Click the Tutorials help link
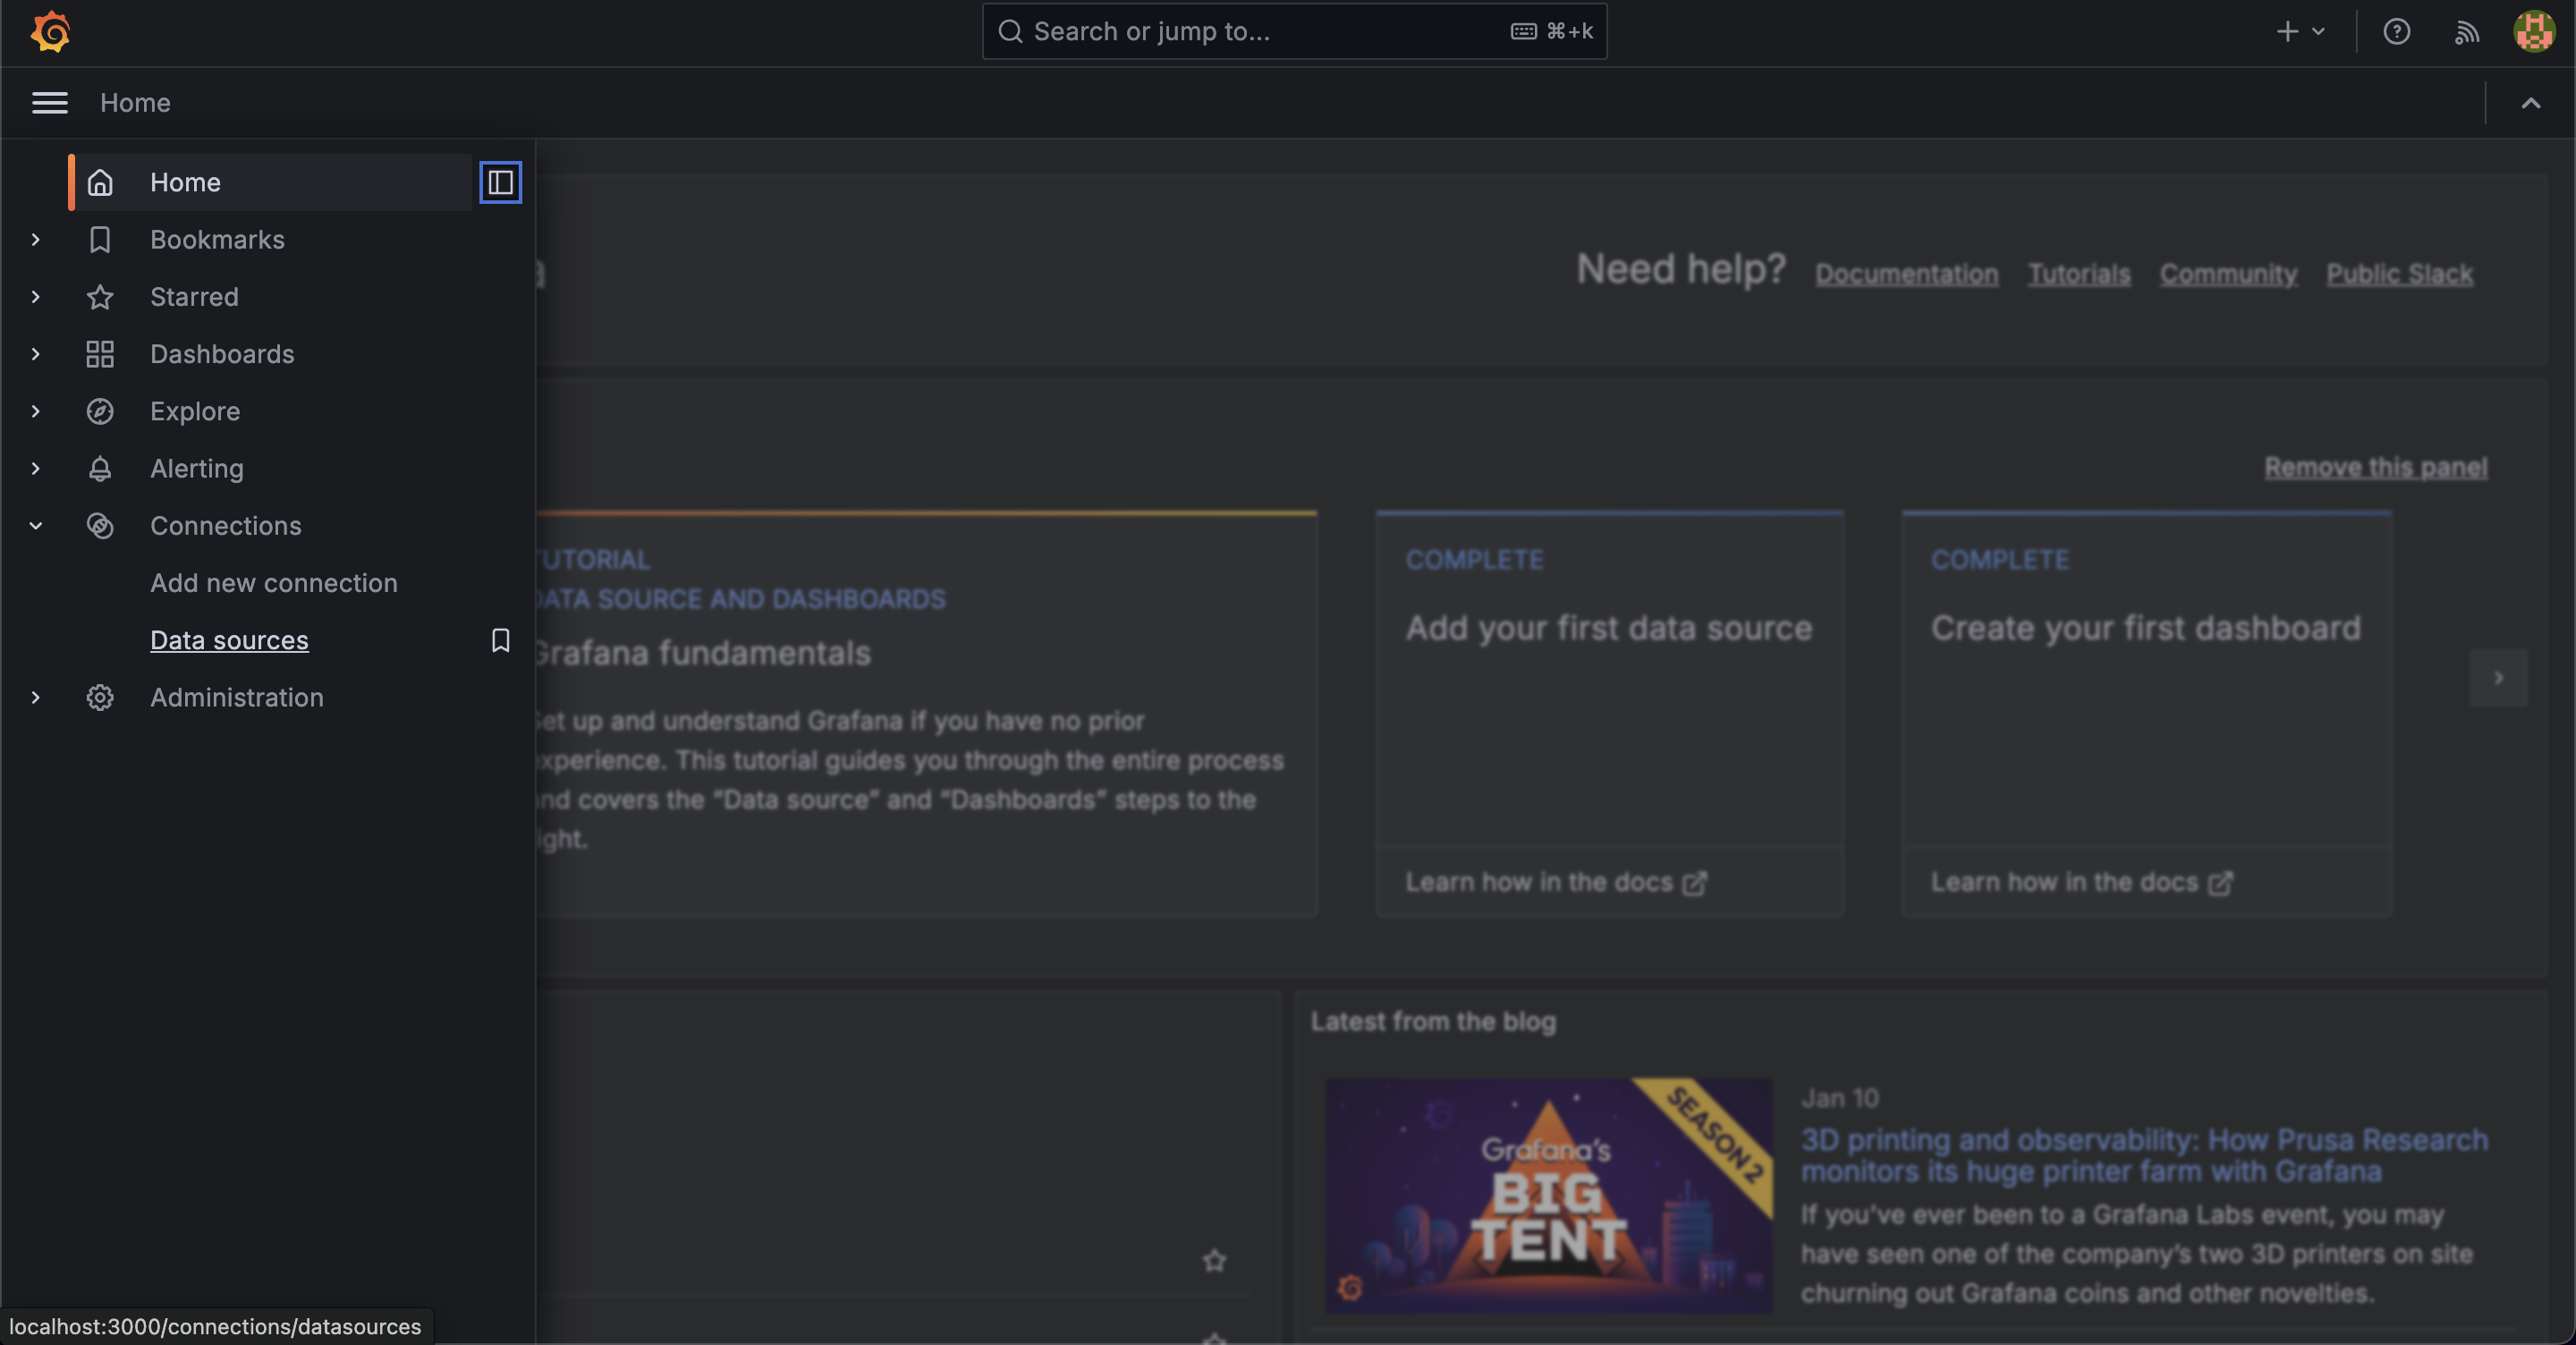This screenshot has width=2576, height=1345. pos(2079,273)
